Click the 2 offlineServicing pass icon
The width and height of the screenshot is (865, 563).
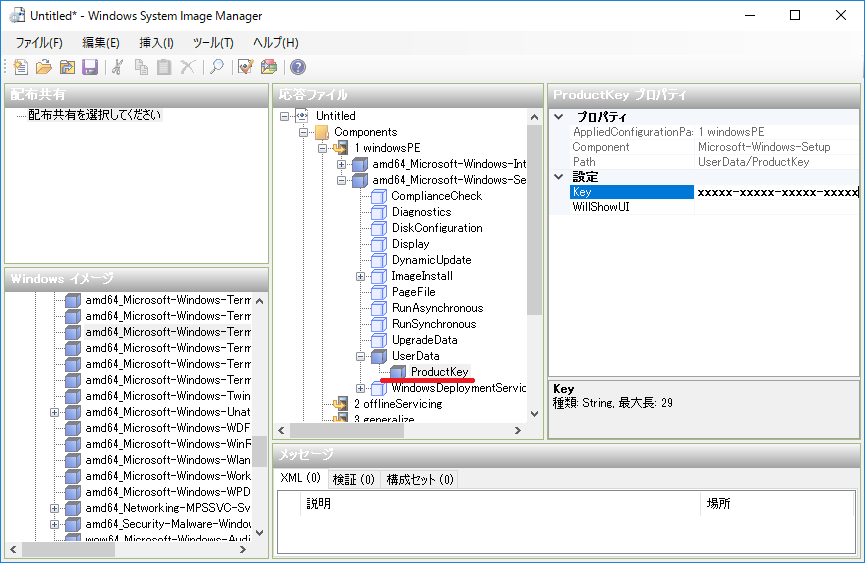(x=340, y=404)
